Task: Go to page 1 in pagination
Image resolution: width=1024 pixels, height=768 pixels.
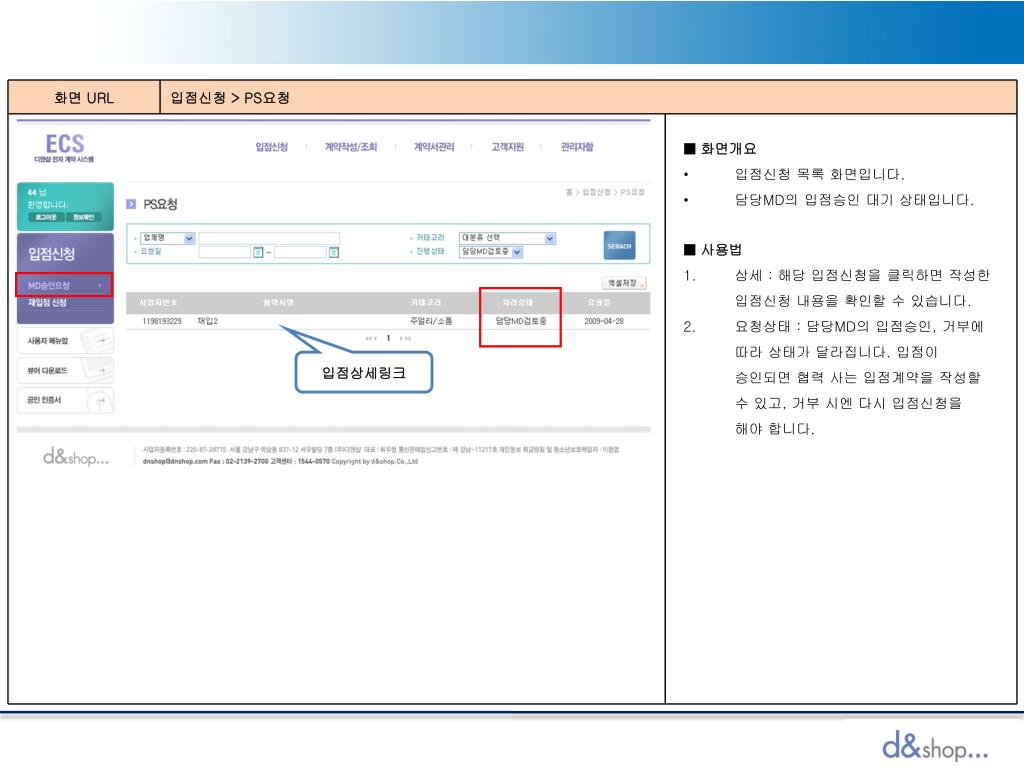Action: (389, 338)
